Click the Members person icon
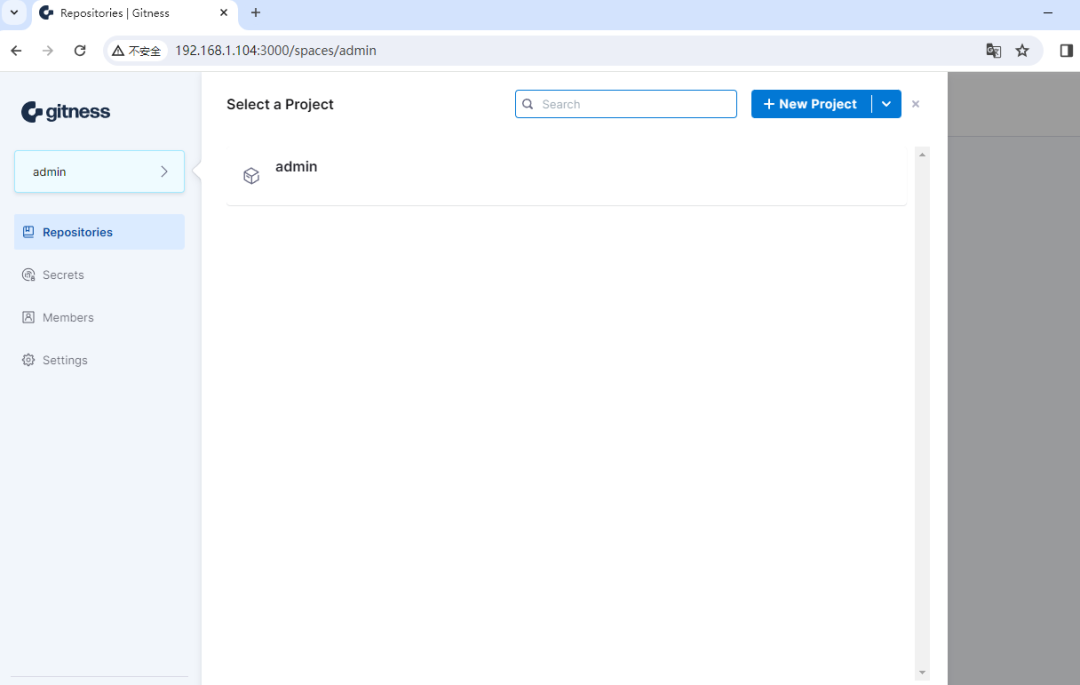This screenshot has height=685, width=1080. point(28,317)
